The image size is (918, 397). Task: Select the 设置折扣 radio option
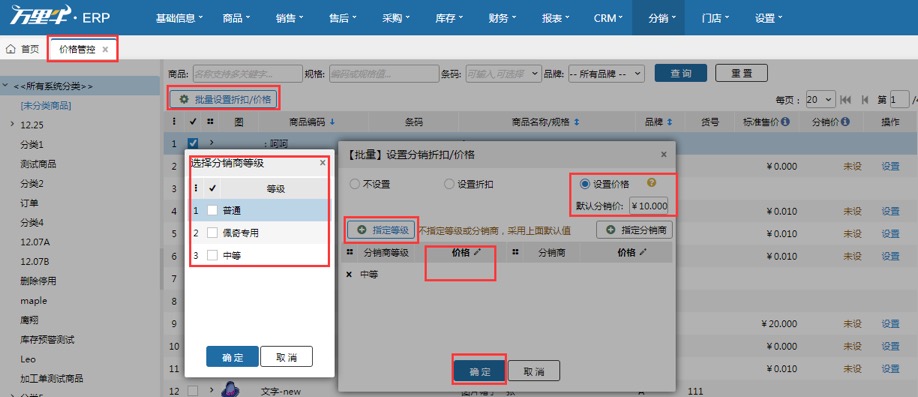pyautogui.click(x=449, y=184)
